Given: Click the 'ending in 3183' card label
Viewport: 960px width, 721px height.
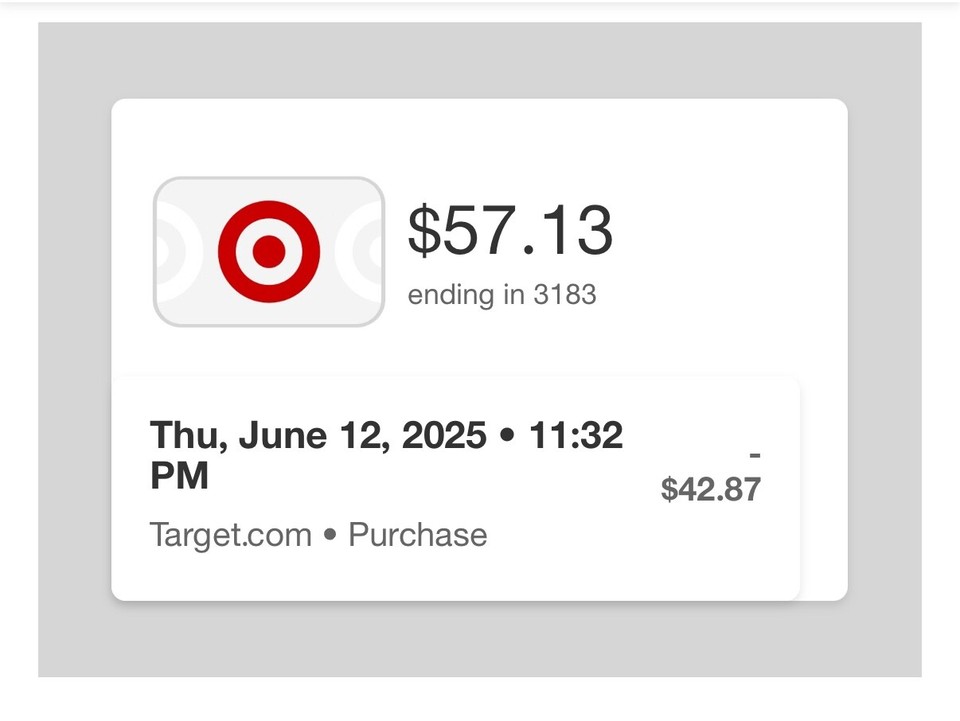Looking at the screenshot, I should (x=503, y=295).
